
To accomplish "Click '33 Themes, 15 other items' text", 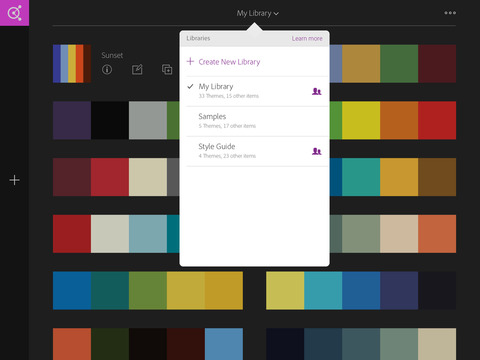I will click(x=229, y=96).
